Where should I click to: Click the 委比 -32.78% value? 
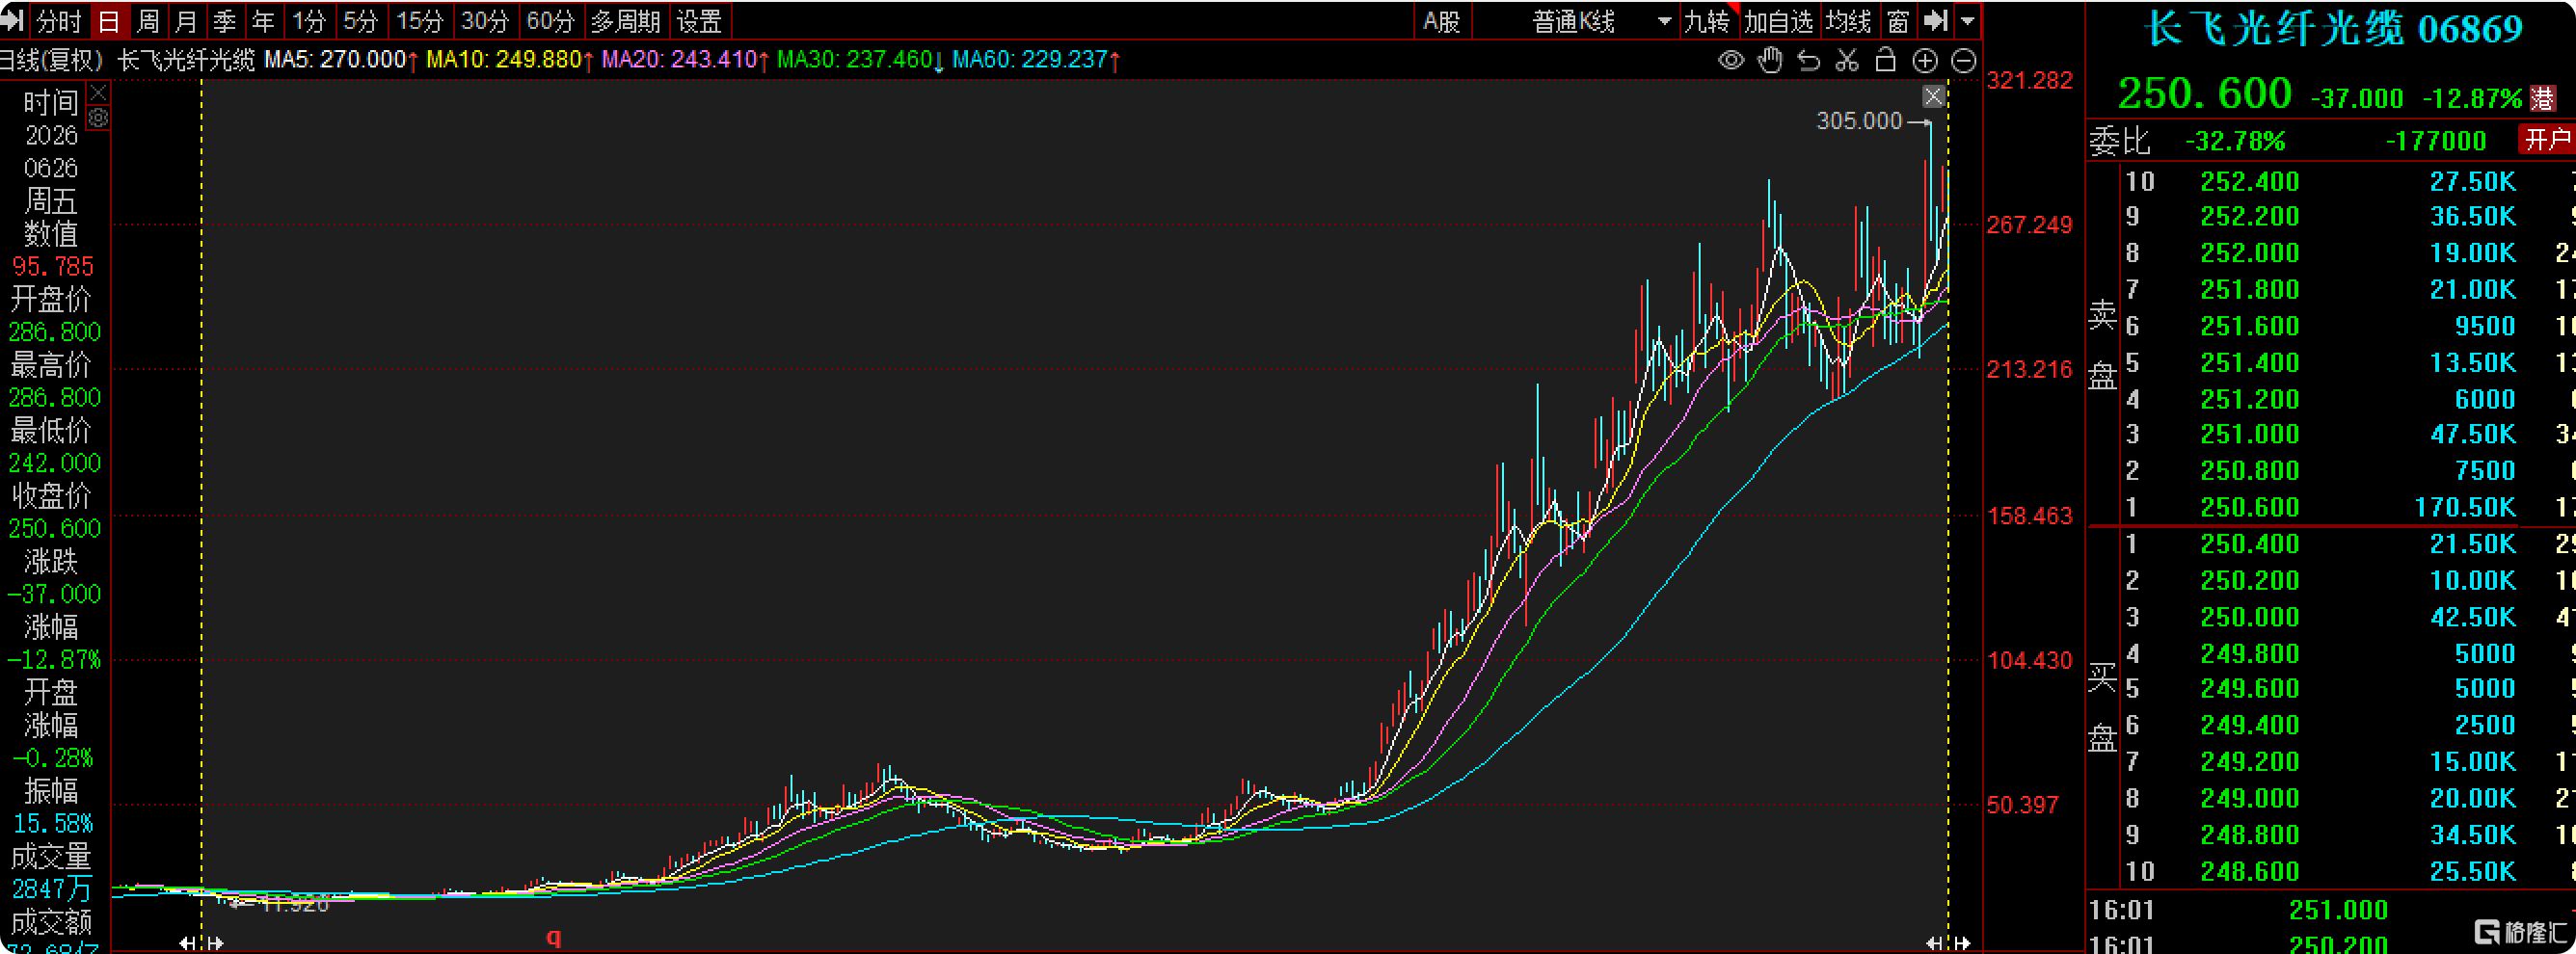click(2235, 141)
